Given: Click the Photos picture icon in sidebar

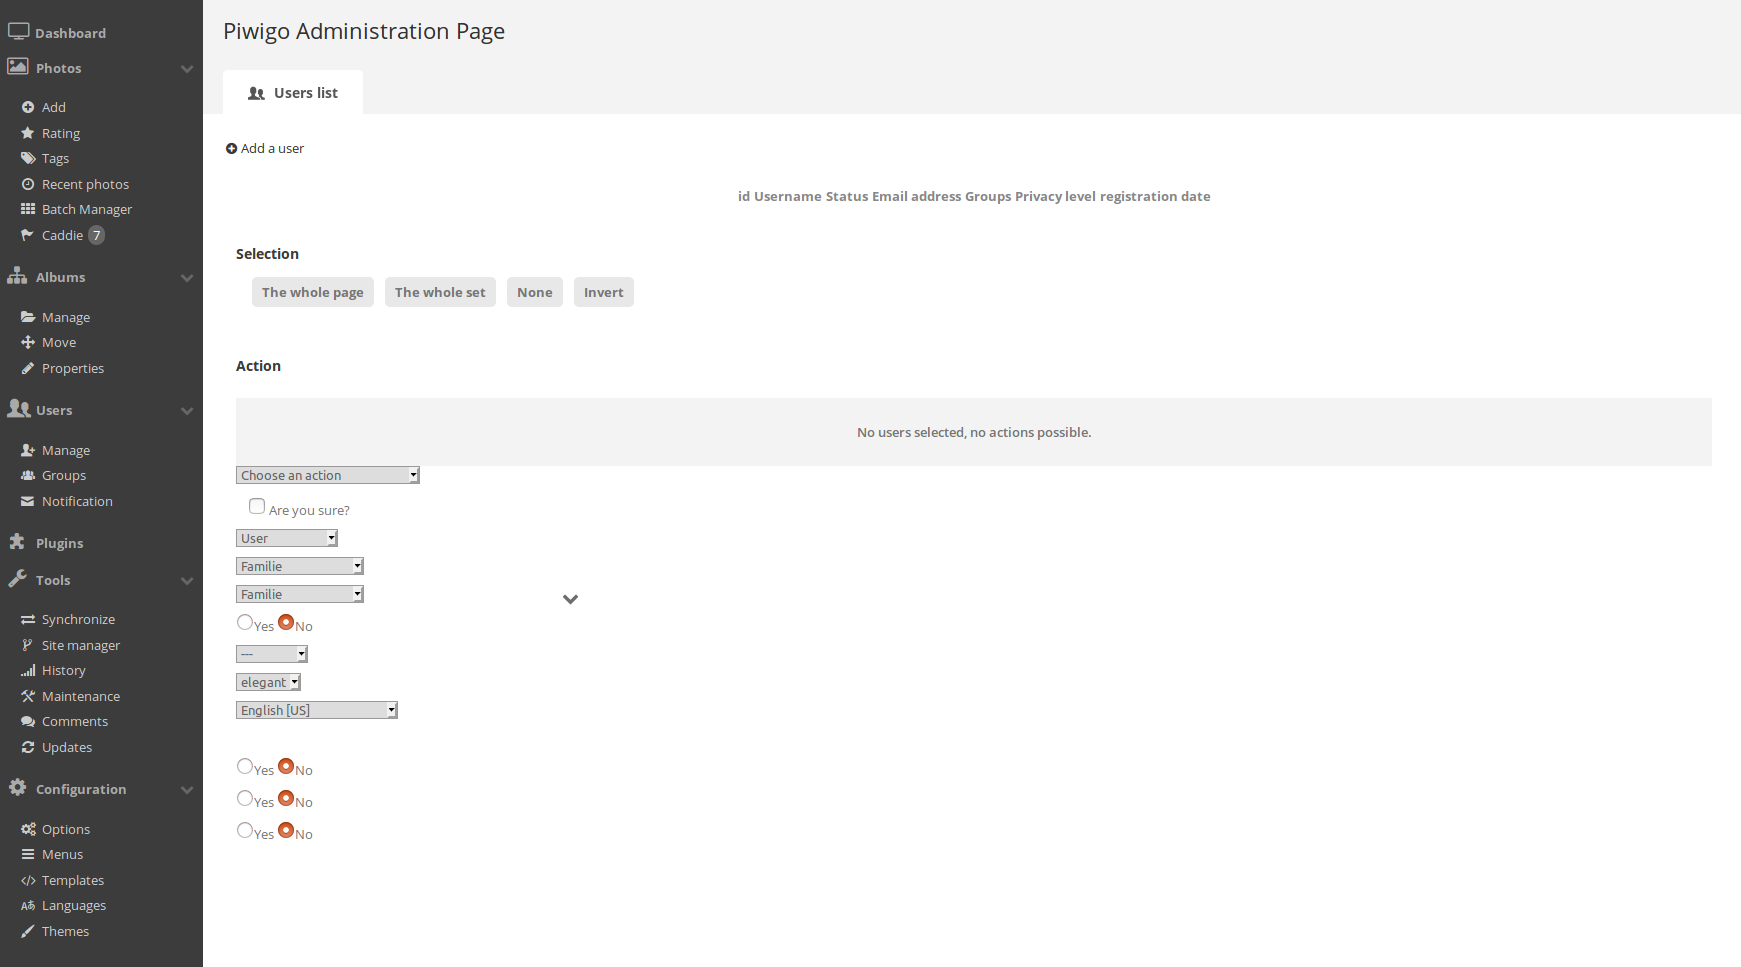Looking at the screenshot, I should click(x=18, y=67).
